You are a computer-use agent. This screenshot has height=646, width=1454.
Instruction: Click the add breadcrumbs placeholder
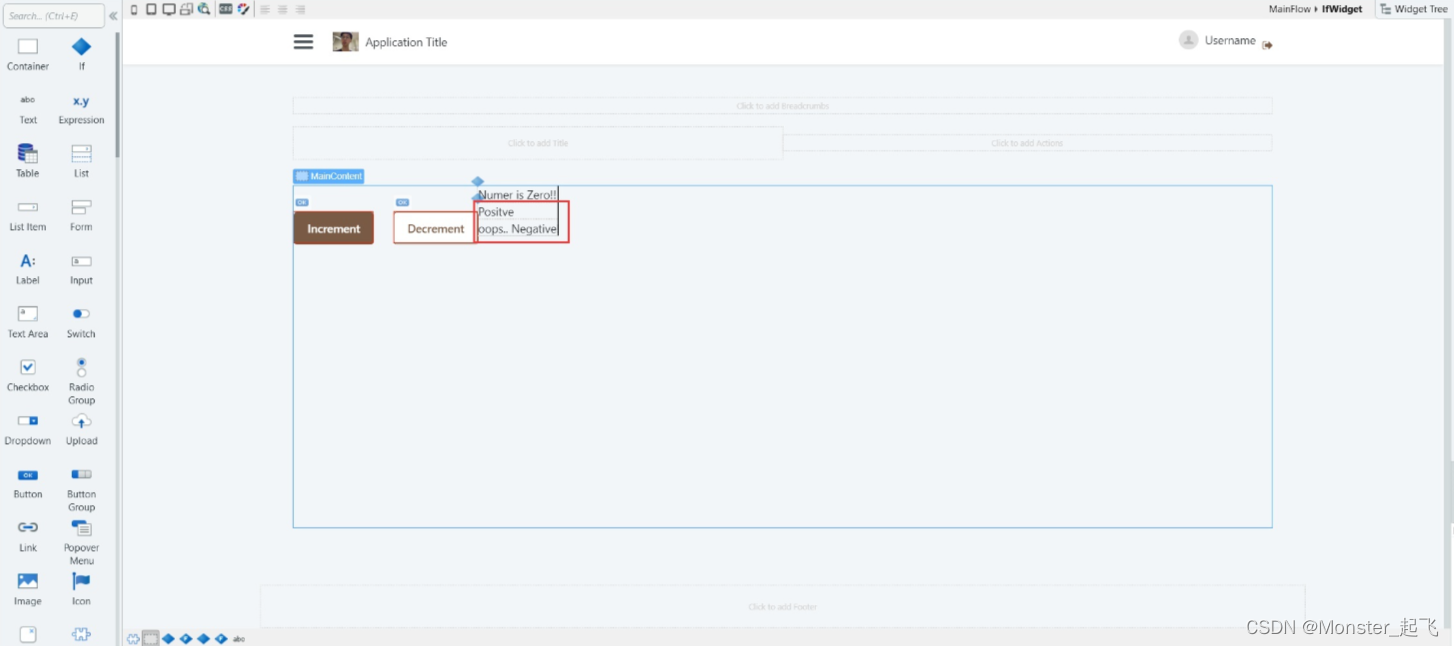[x=782, y=106]
